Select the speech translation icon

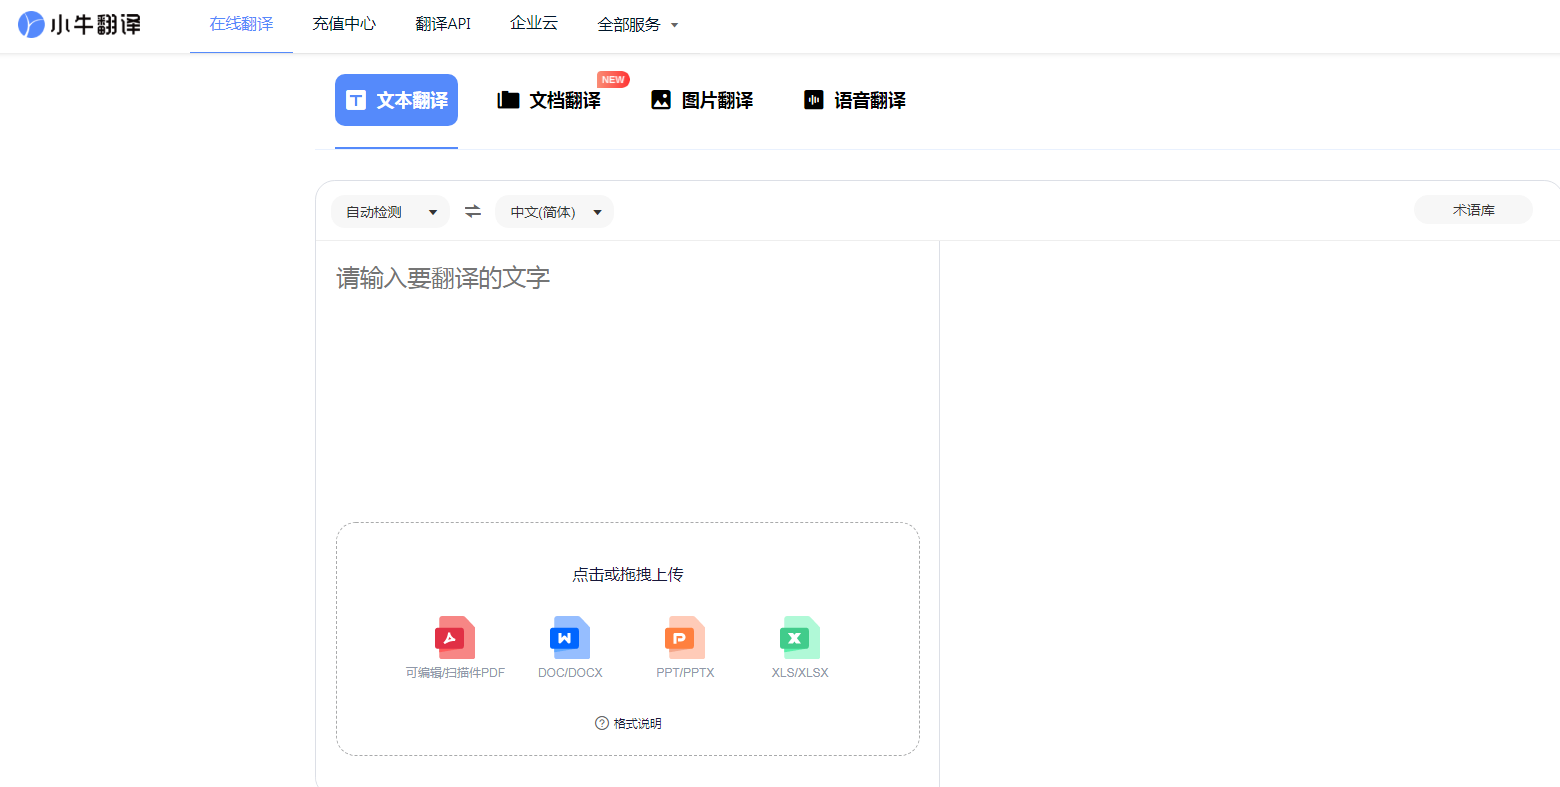tap(813, 99)
